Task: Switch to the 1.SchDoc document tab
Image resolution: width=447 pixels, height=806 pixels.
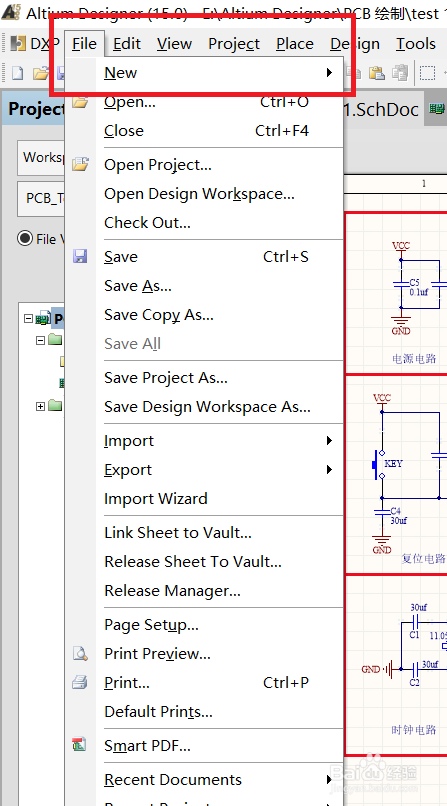Action: pyautogui.click(x=383, y=109)
